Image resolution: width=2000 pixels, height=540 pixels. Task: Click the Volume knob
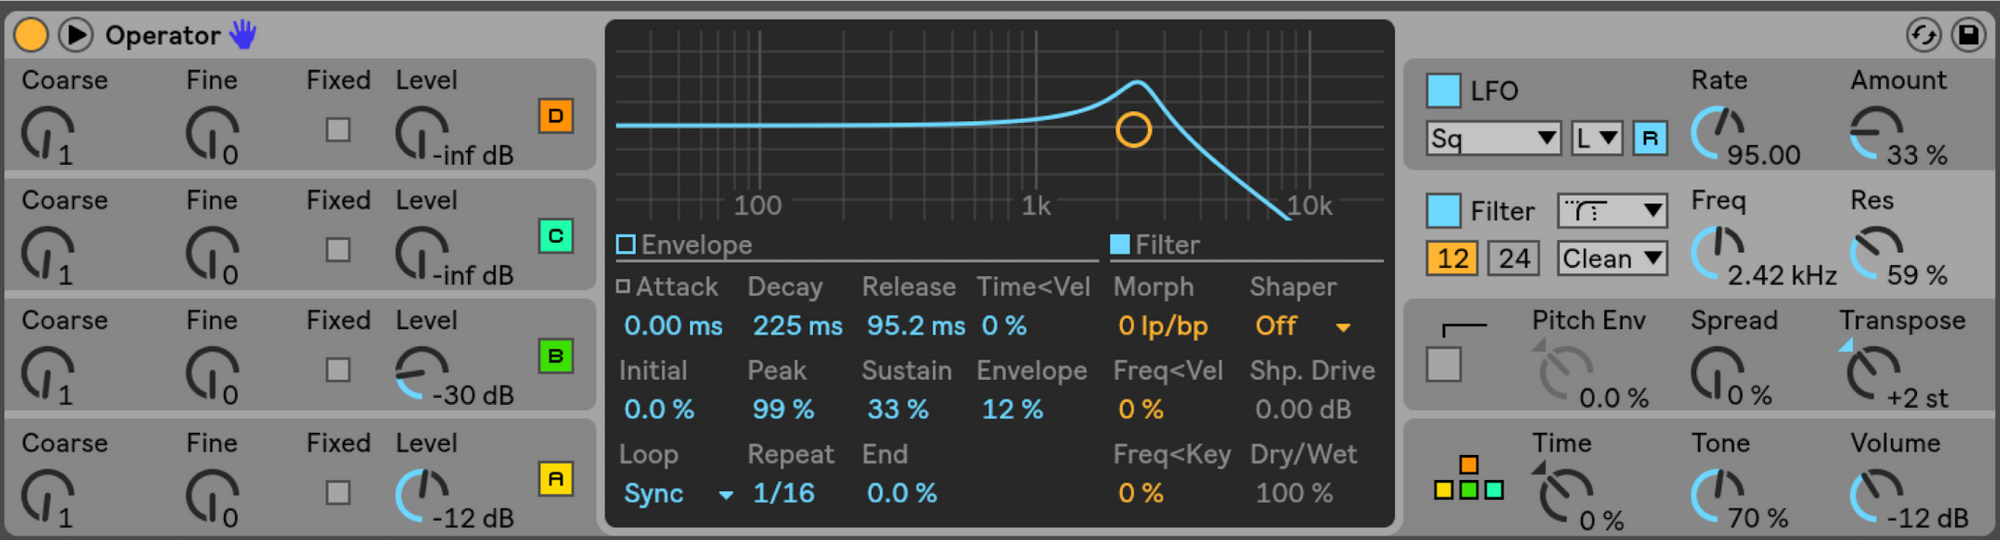click(1876, 496)
